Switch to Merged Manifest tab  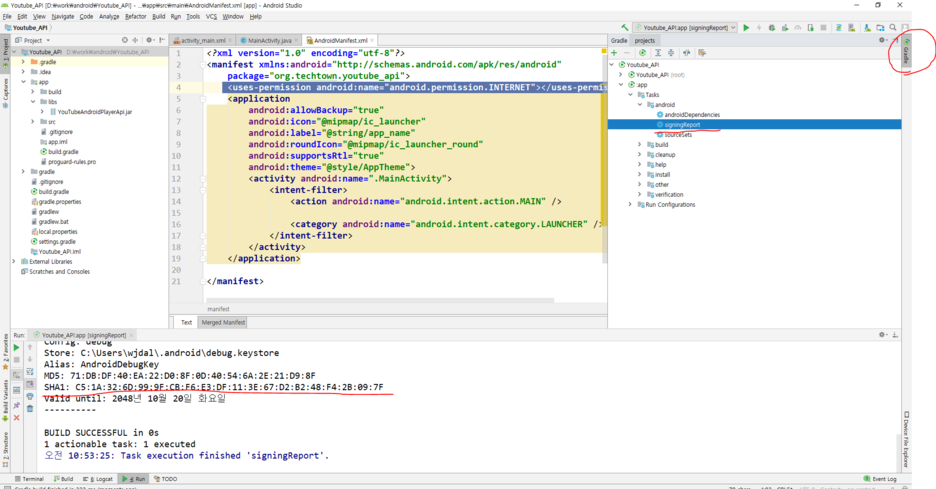[223, 322]
